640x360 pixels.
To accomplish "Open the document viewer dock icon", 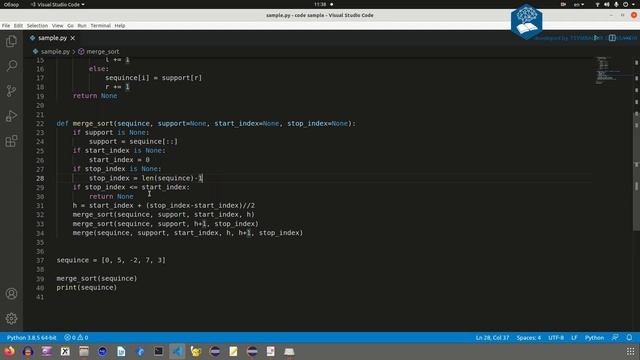I will tap(271, 351).
